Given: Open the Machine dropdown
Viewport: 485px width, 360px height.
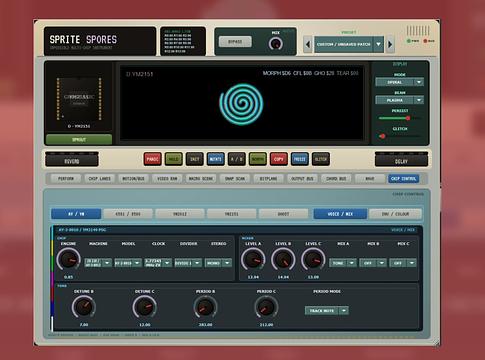Looking at the screenshot, I should click(98, 263).
